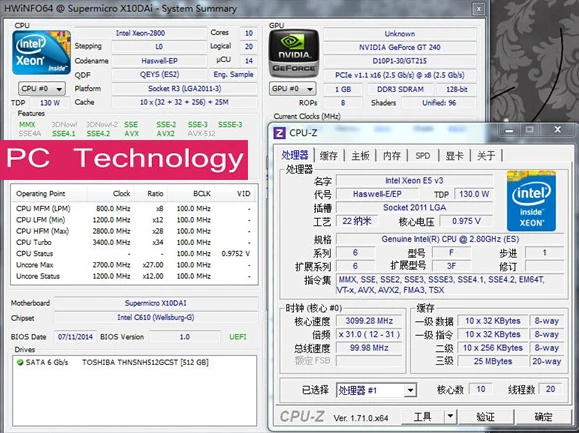
Task: Click the QEYS (ES2) QDF value
Action: [160, 75]
